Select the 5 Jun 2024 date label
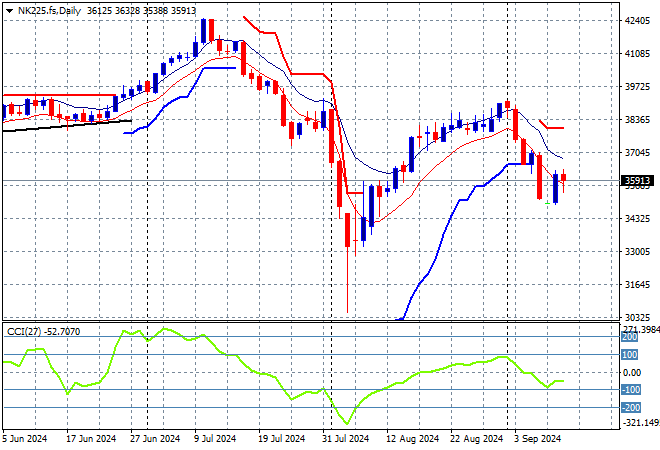 click(26, 438)
